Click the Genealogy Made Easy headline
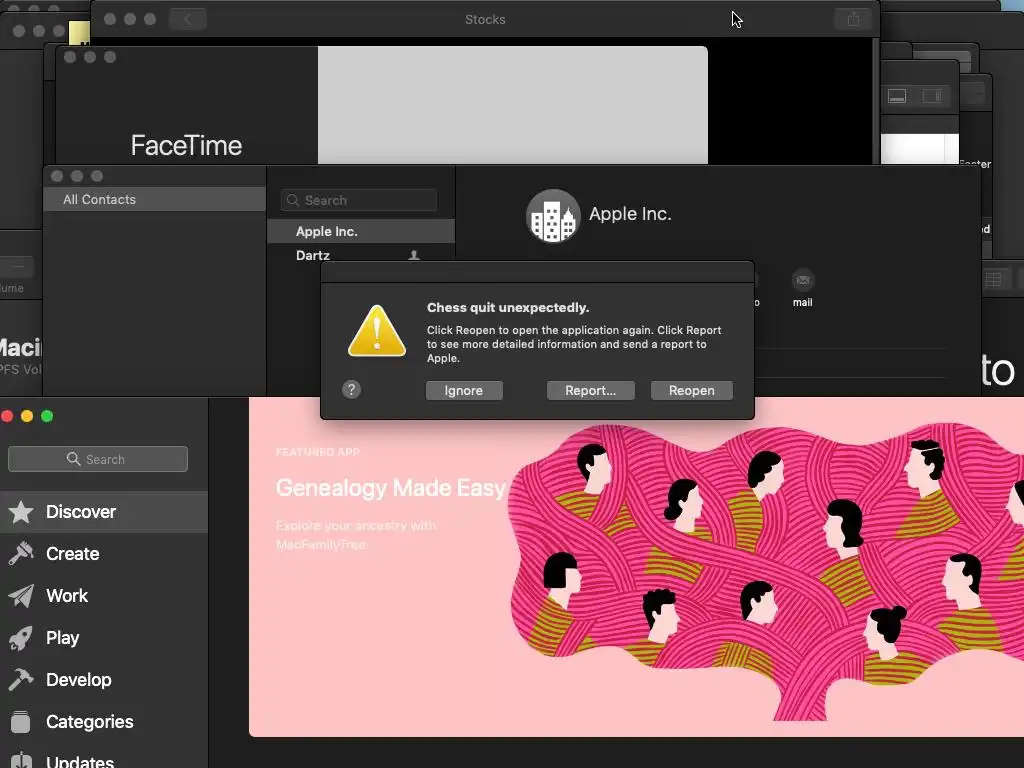1024x768 pixels. [391, 488]
